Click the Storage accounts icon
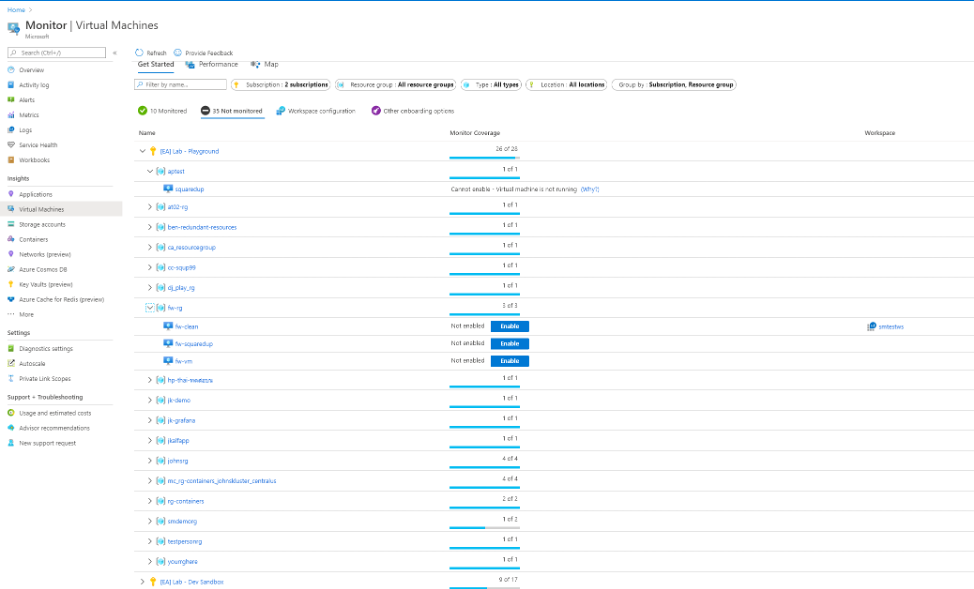This screenshot has width=974, height=589. [x=11, y=224]
